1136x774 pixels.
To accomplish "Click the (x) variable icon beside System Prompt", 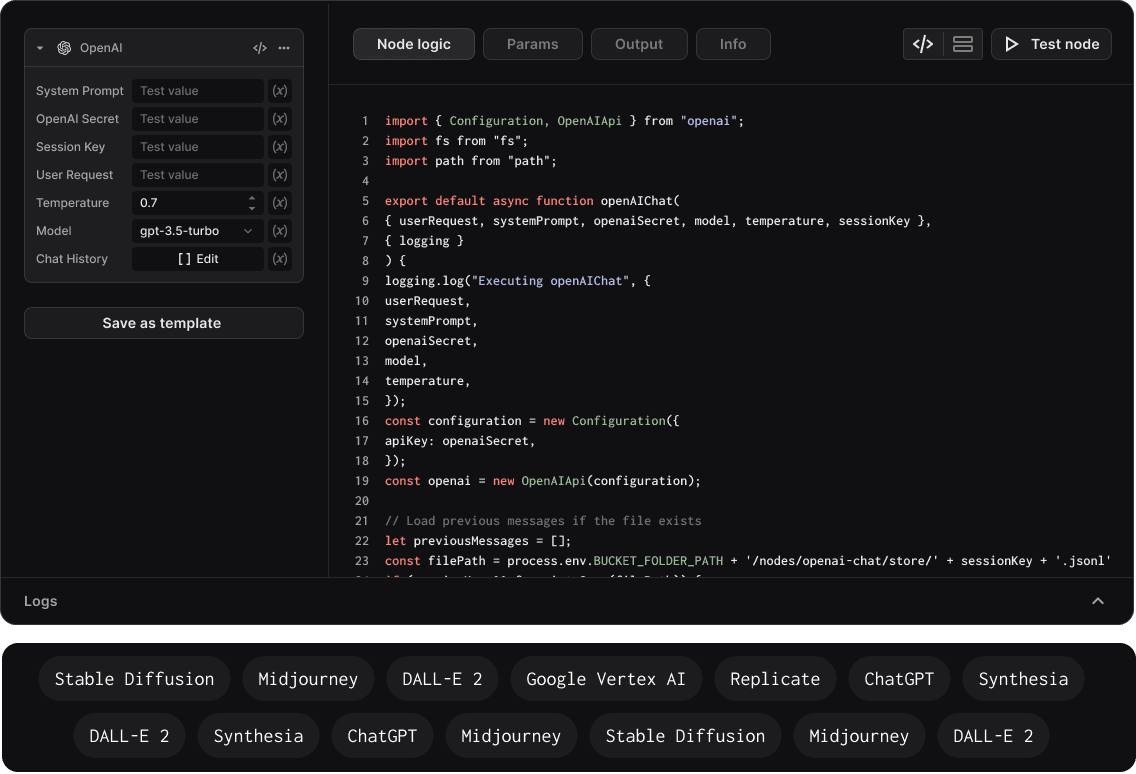I will click(x=280, y=90).
